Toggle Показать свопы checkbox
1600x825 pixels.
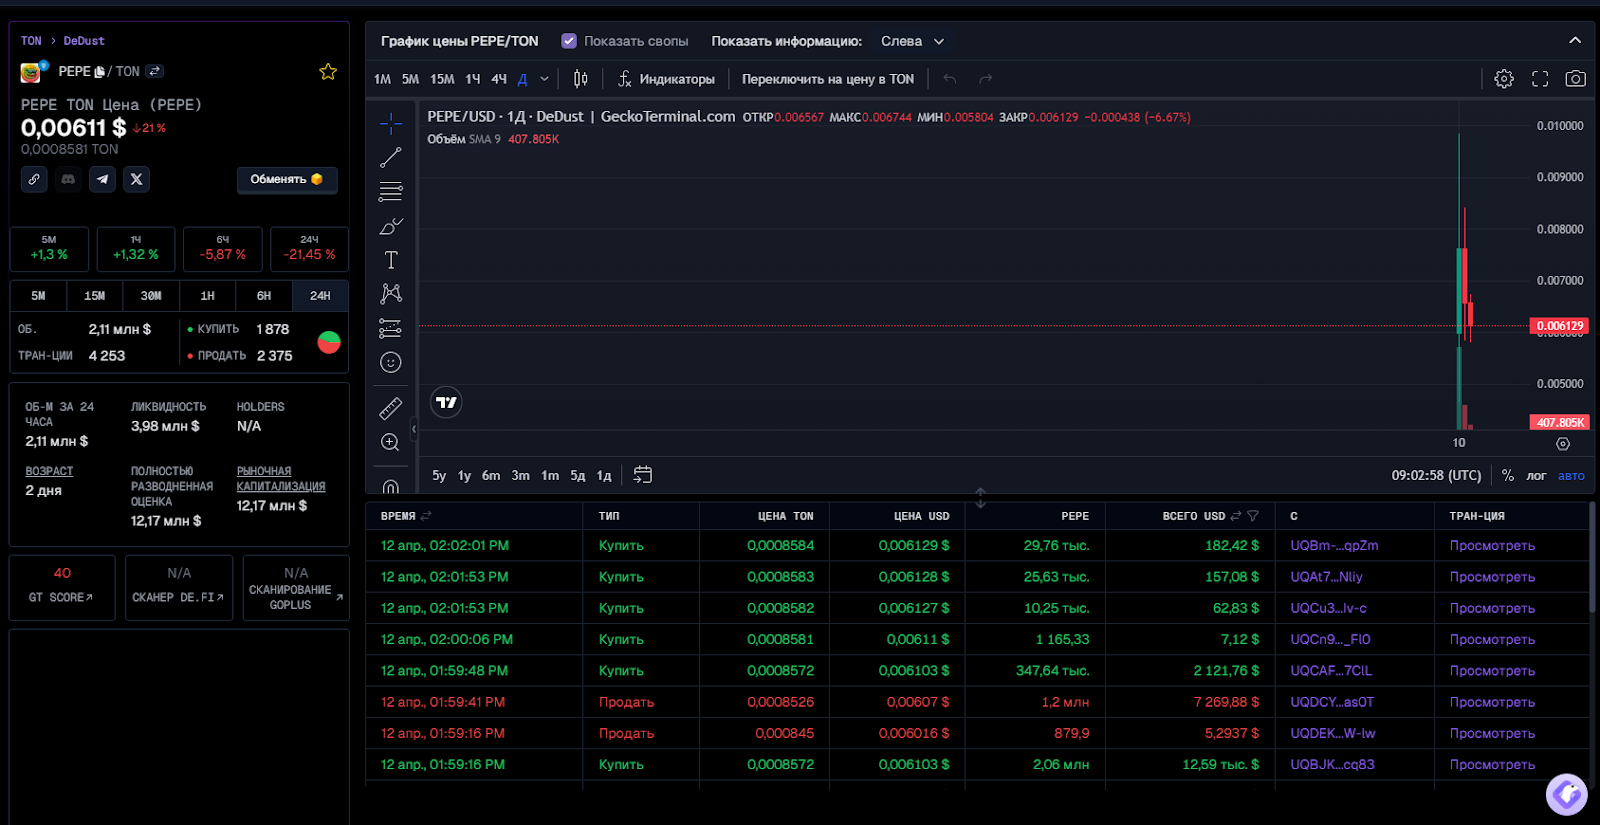(x=569, y=41)
